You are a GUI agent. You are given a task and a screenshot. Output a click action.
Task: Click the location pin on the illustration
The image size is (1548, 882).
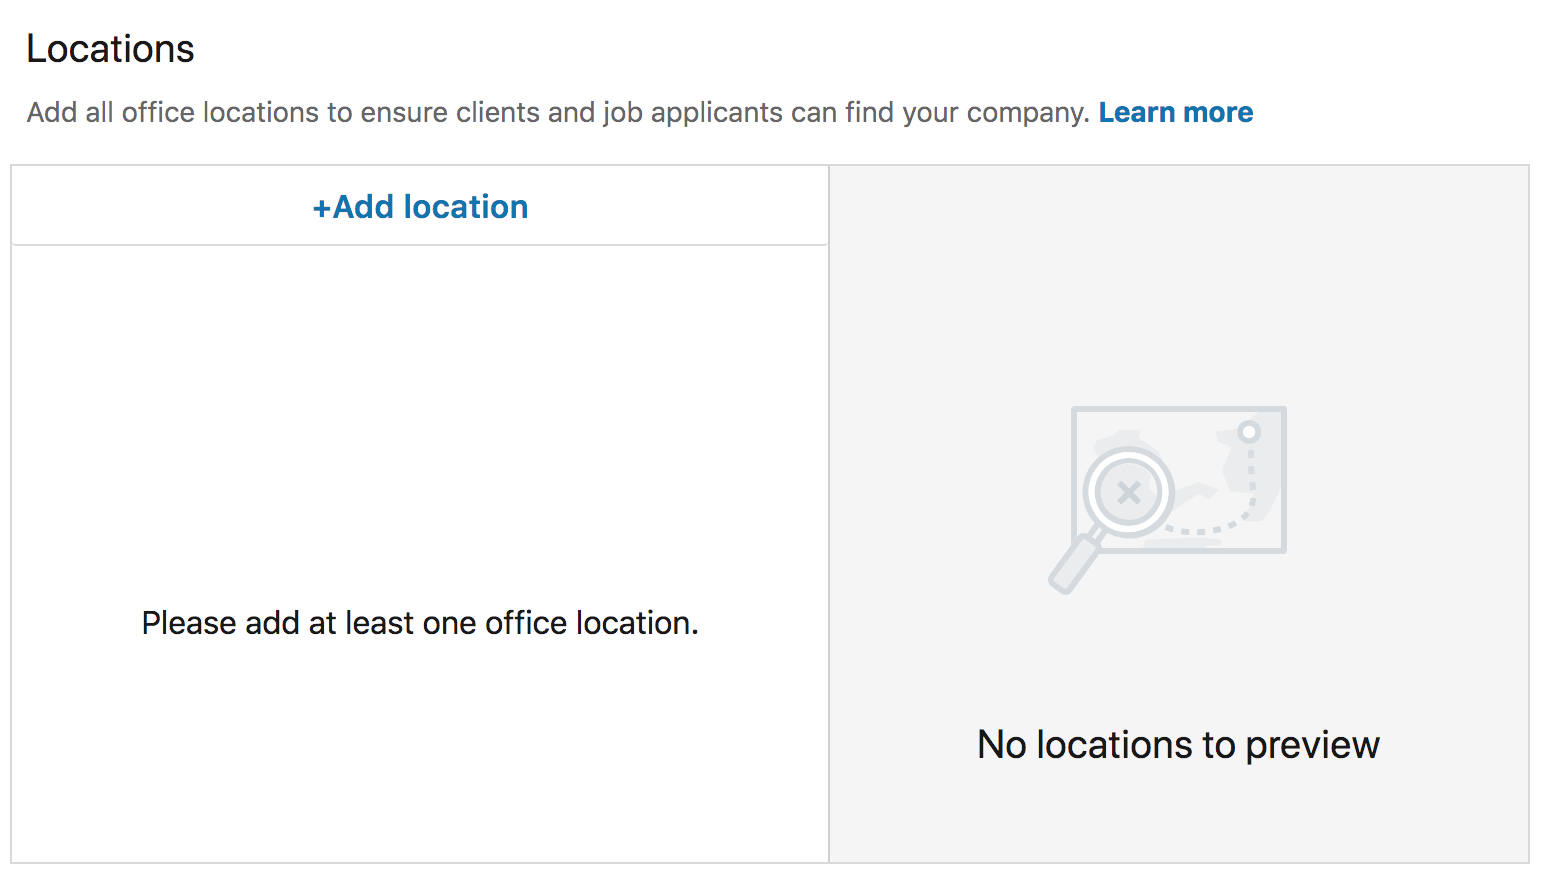click(1248, 430)
